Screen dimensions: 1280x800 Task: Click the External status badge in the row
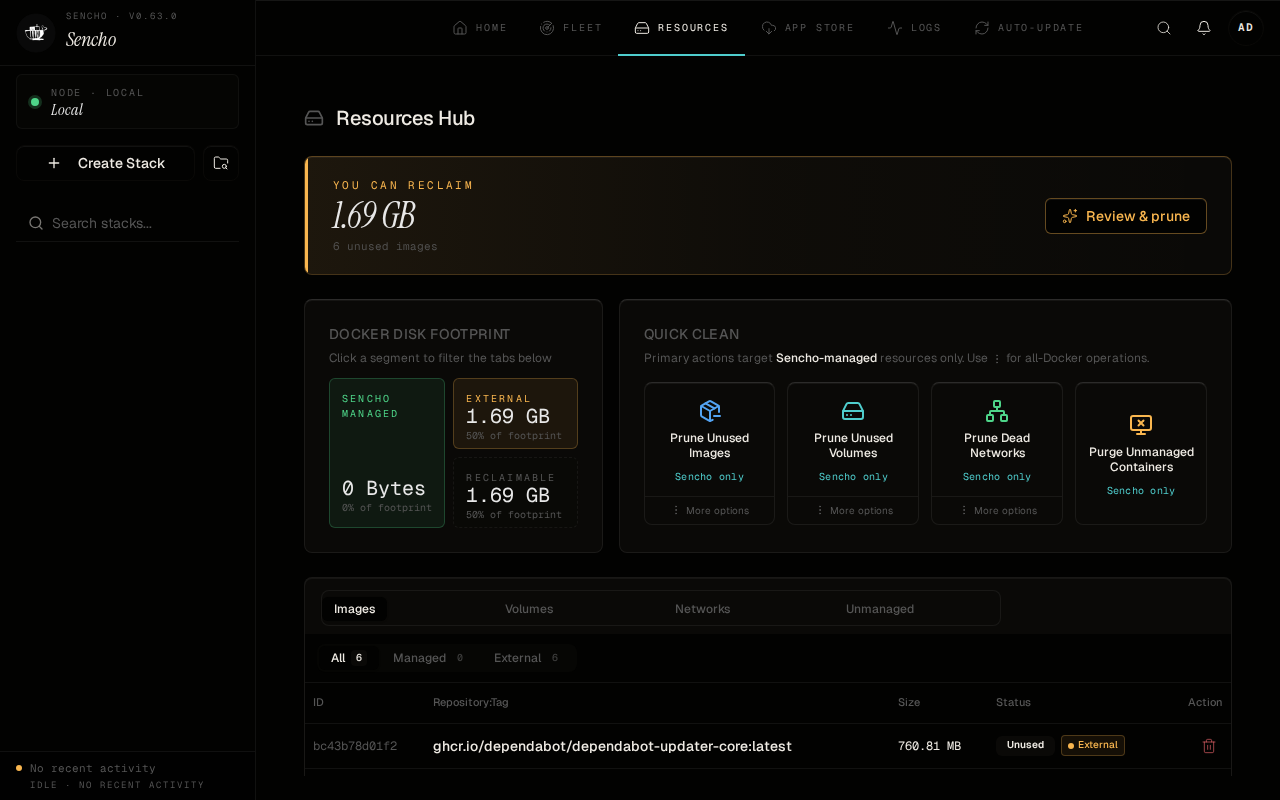pyautogui.click(x=1093, y=745)
